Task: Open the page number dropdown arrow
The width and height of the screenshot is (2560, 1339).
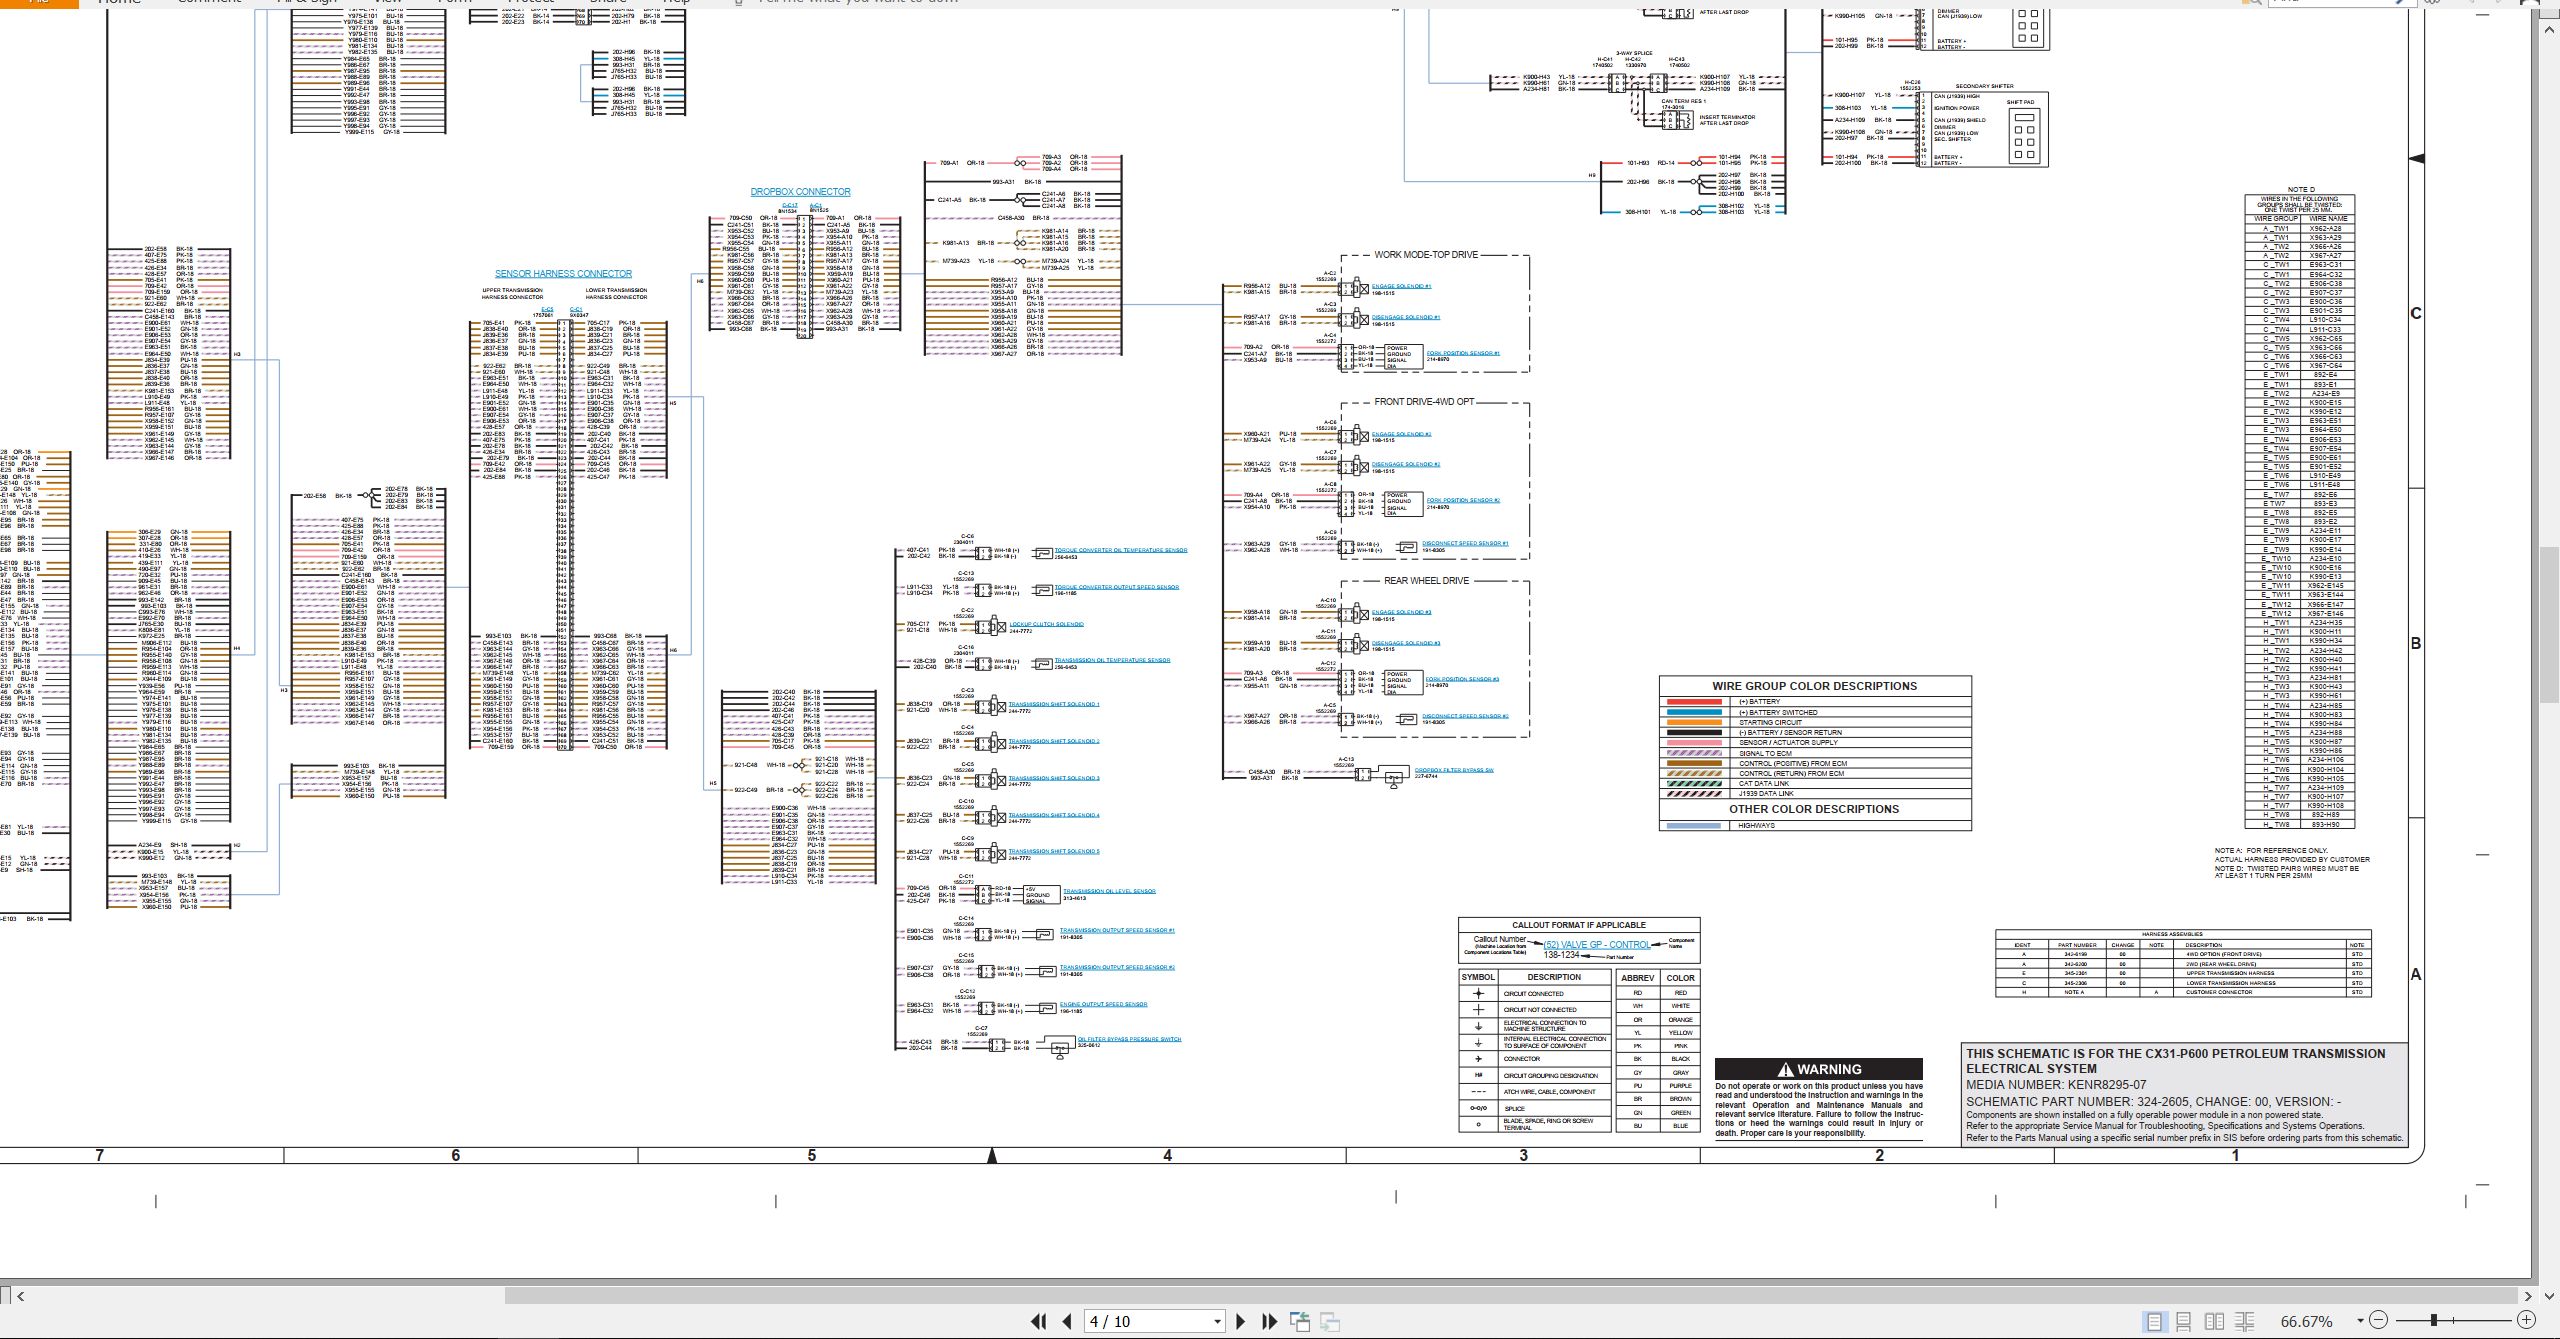Action: (x=1217, y=1322)
